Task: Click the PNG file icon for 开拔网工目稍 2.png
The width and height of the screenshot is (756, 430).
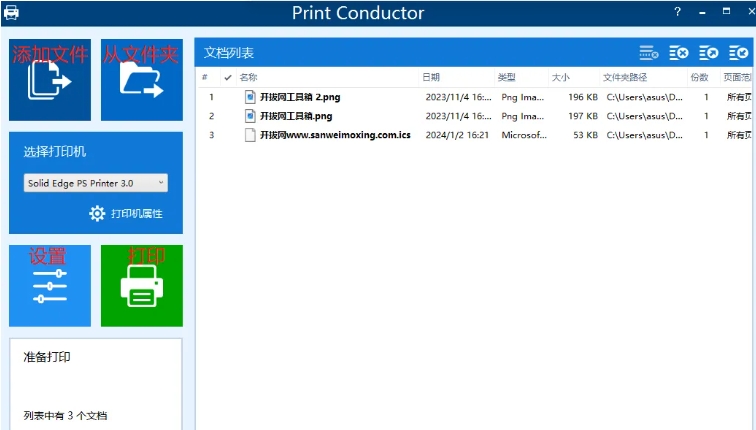Action: point(250,97)
